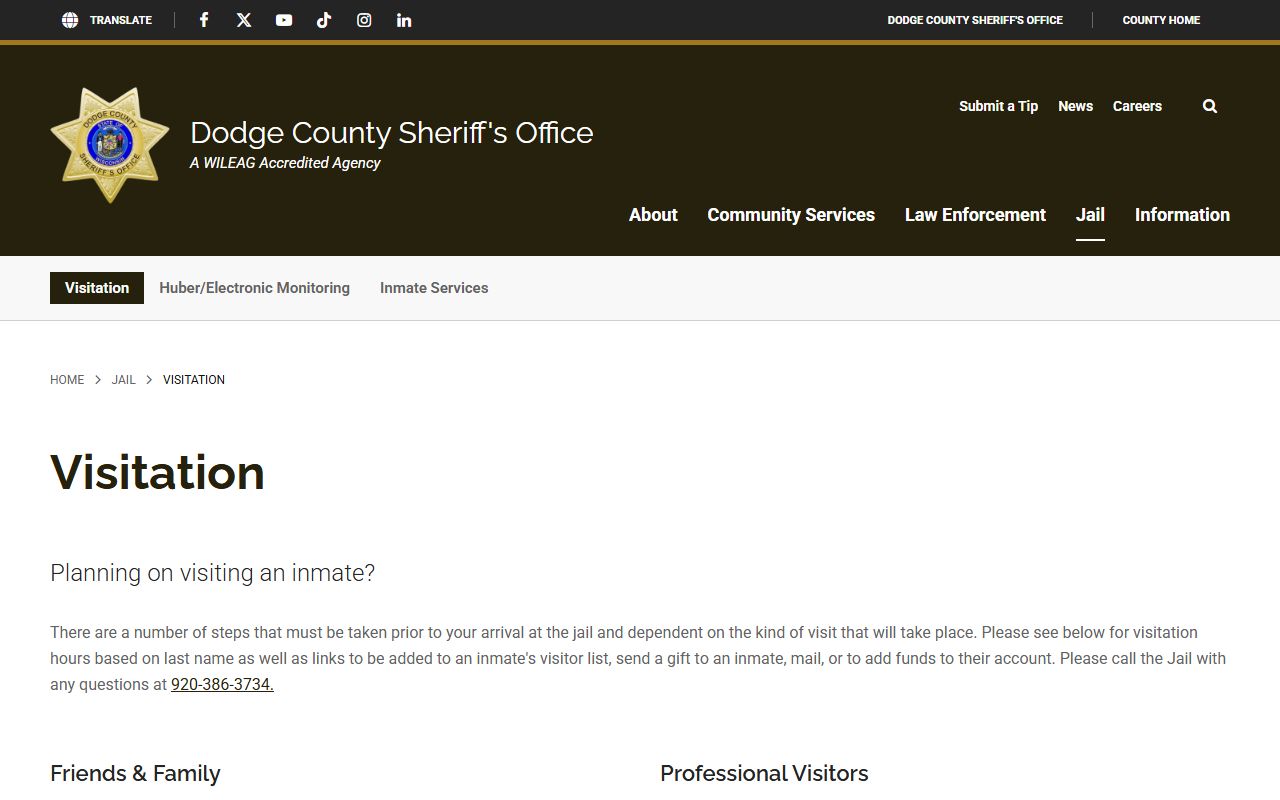1280x800 pixels.
Task: Click the globe Translate icon
Action: [x=70, y=20]
